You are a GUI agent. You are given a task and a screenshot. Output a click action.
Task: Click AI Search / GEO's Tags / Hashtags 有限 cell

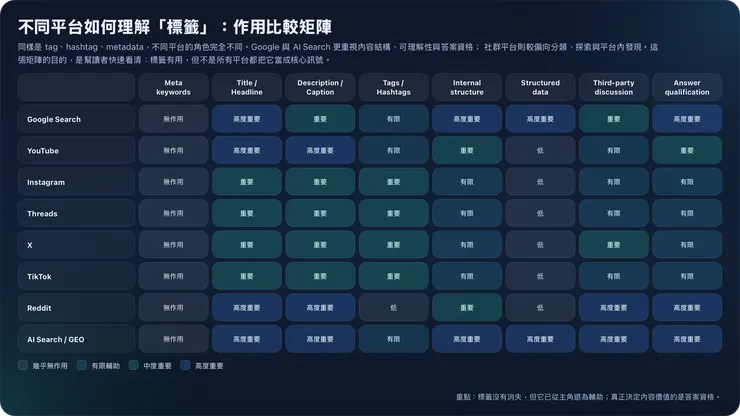pos(394,339)
